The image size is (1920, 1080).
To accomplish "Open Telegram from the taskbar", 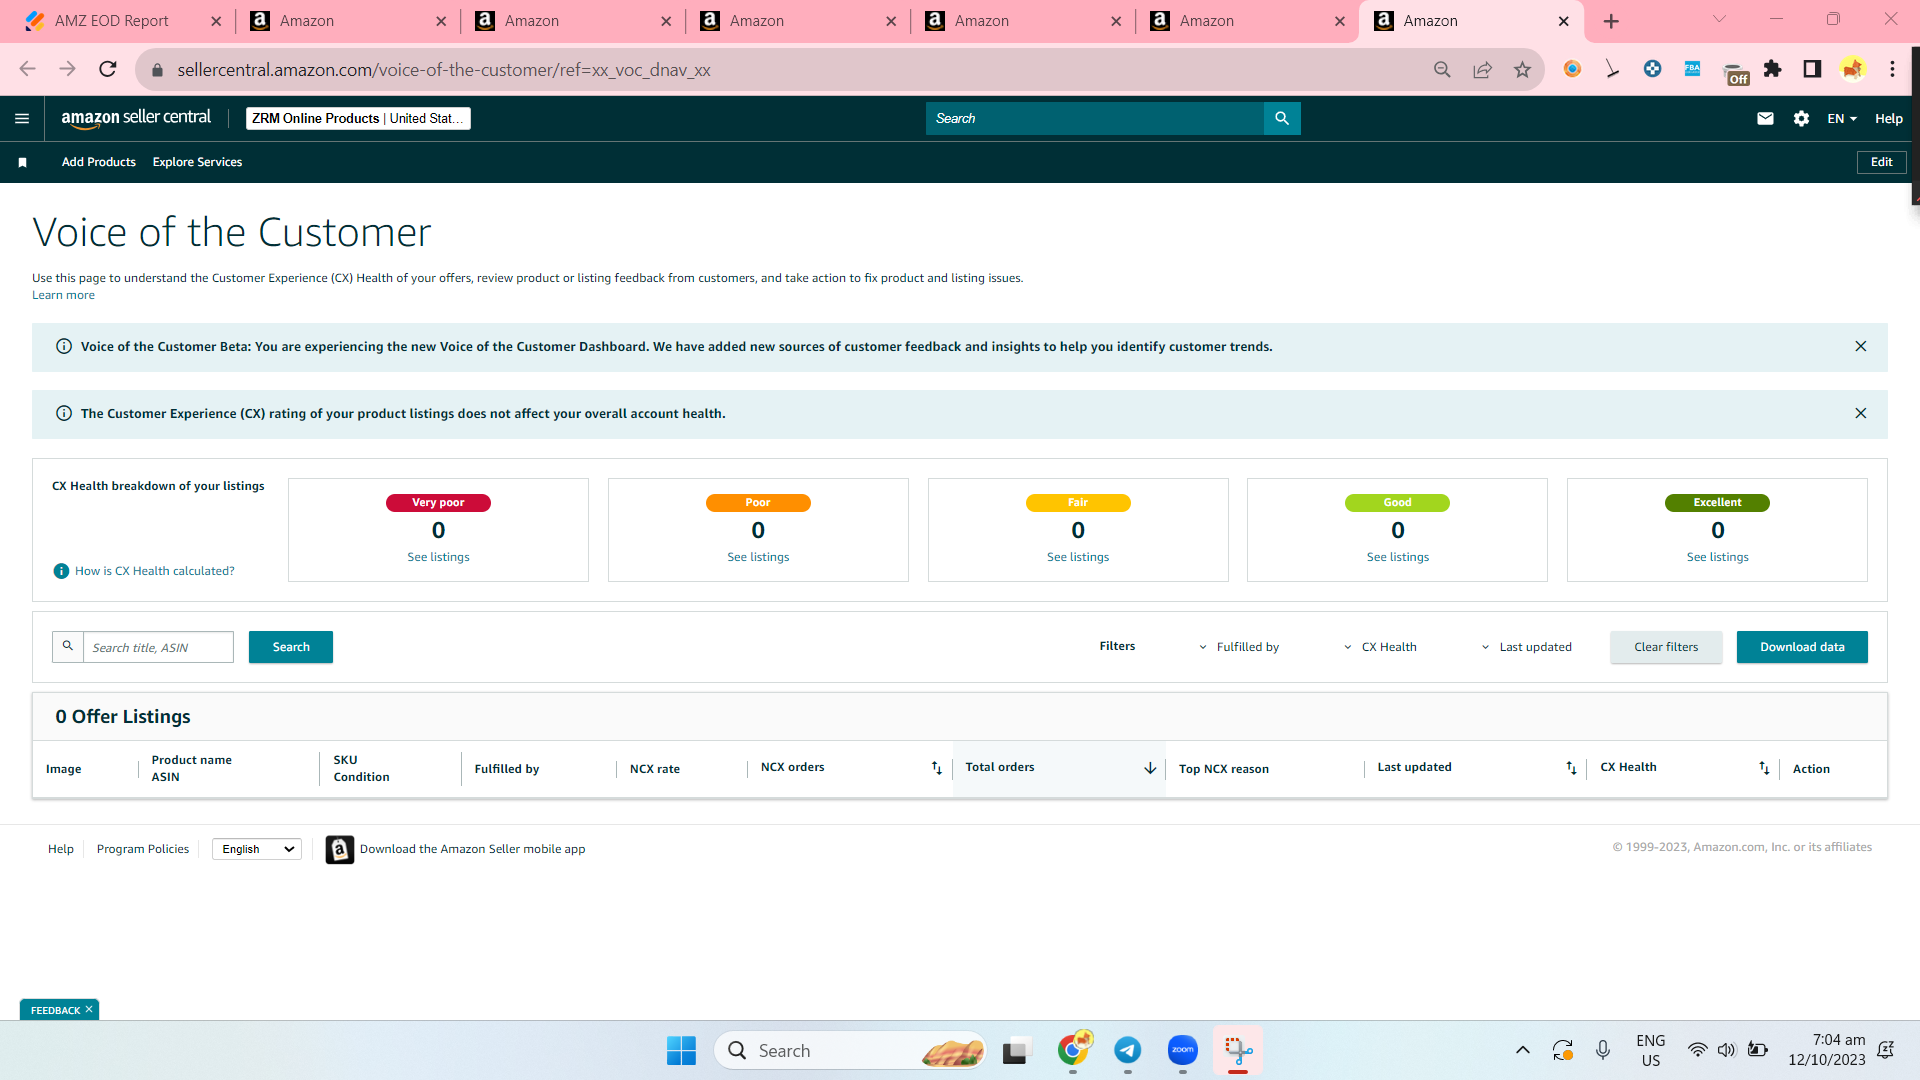I will (1128, 1050).
